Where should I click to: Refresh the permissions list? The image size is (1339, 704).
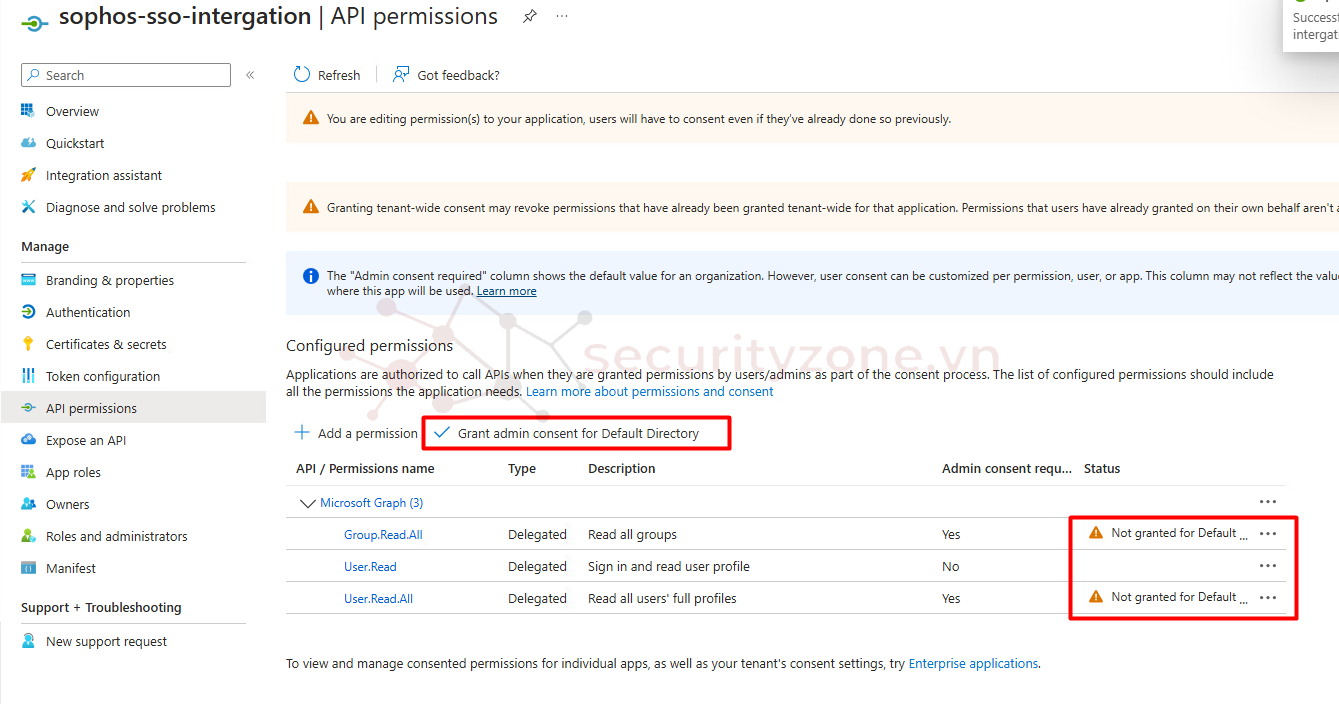(x=327, y=75)
